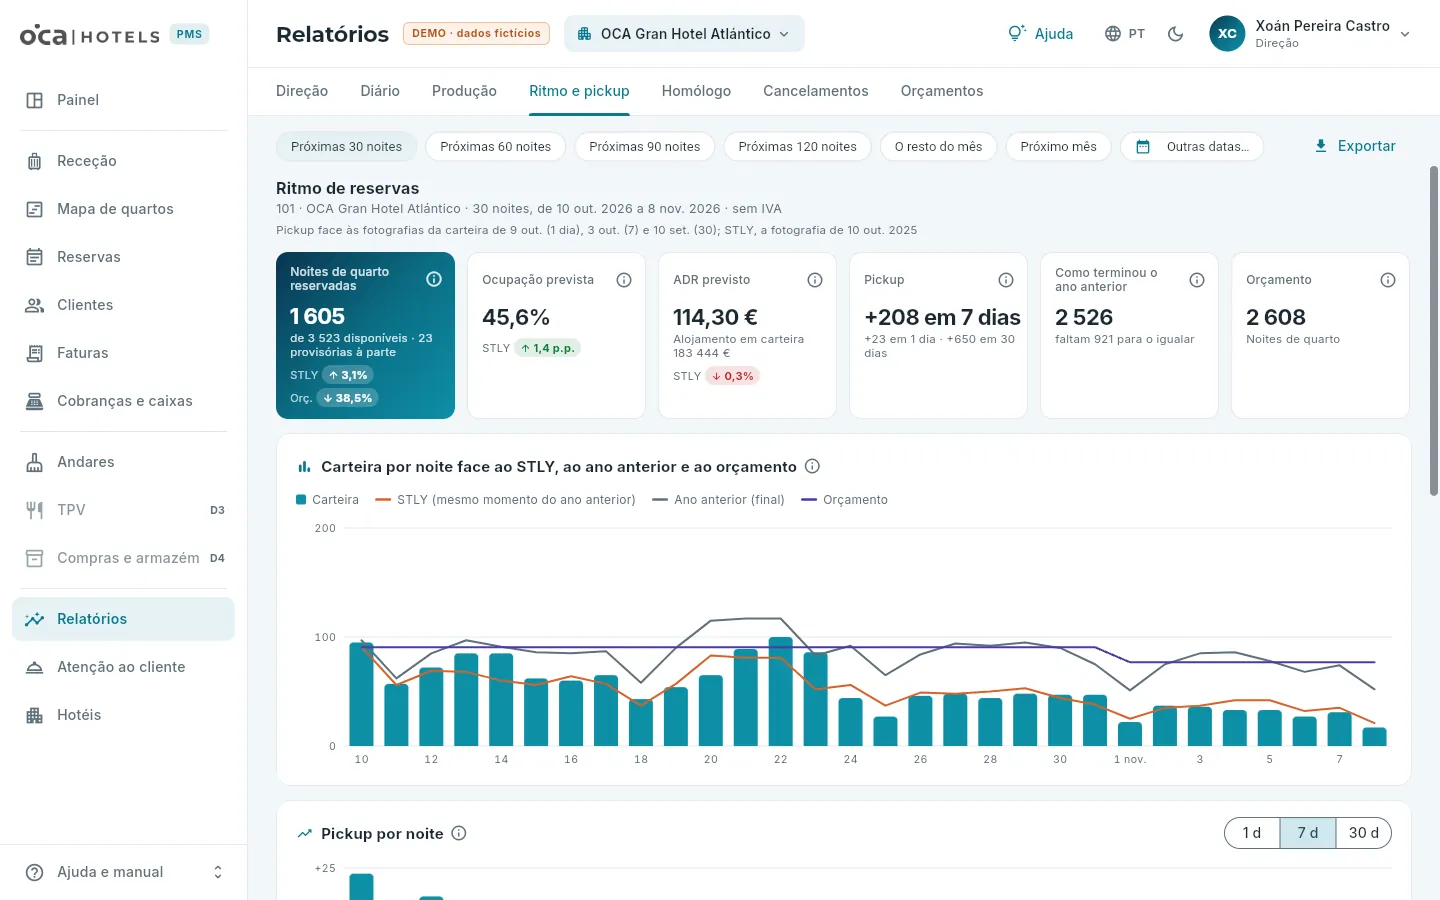
Task: Click info icon beside Pickup por noite
Action: [x=459, y=833]
